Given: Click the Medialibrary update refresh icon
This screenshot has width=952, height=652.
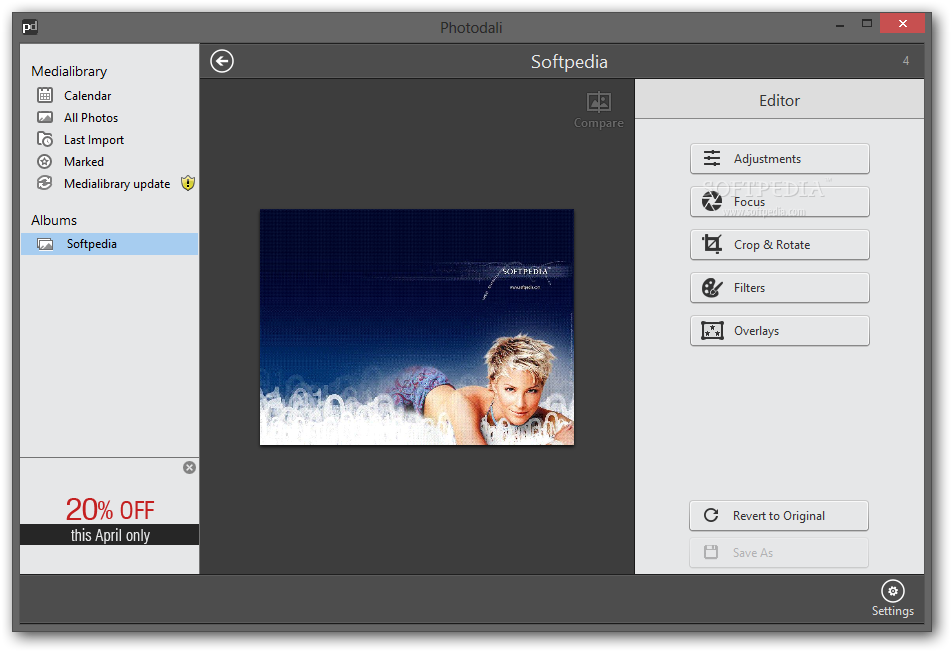Looking at the screenshot, I should pos(45,183).
